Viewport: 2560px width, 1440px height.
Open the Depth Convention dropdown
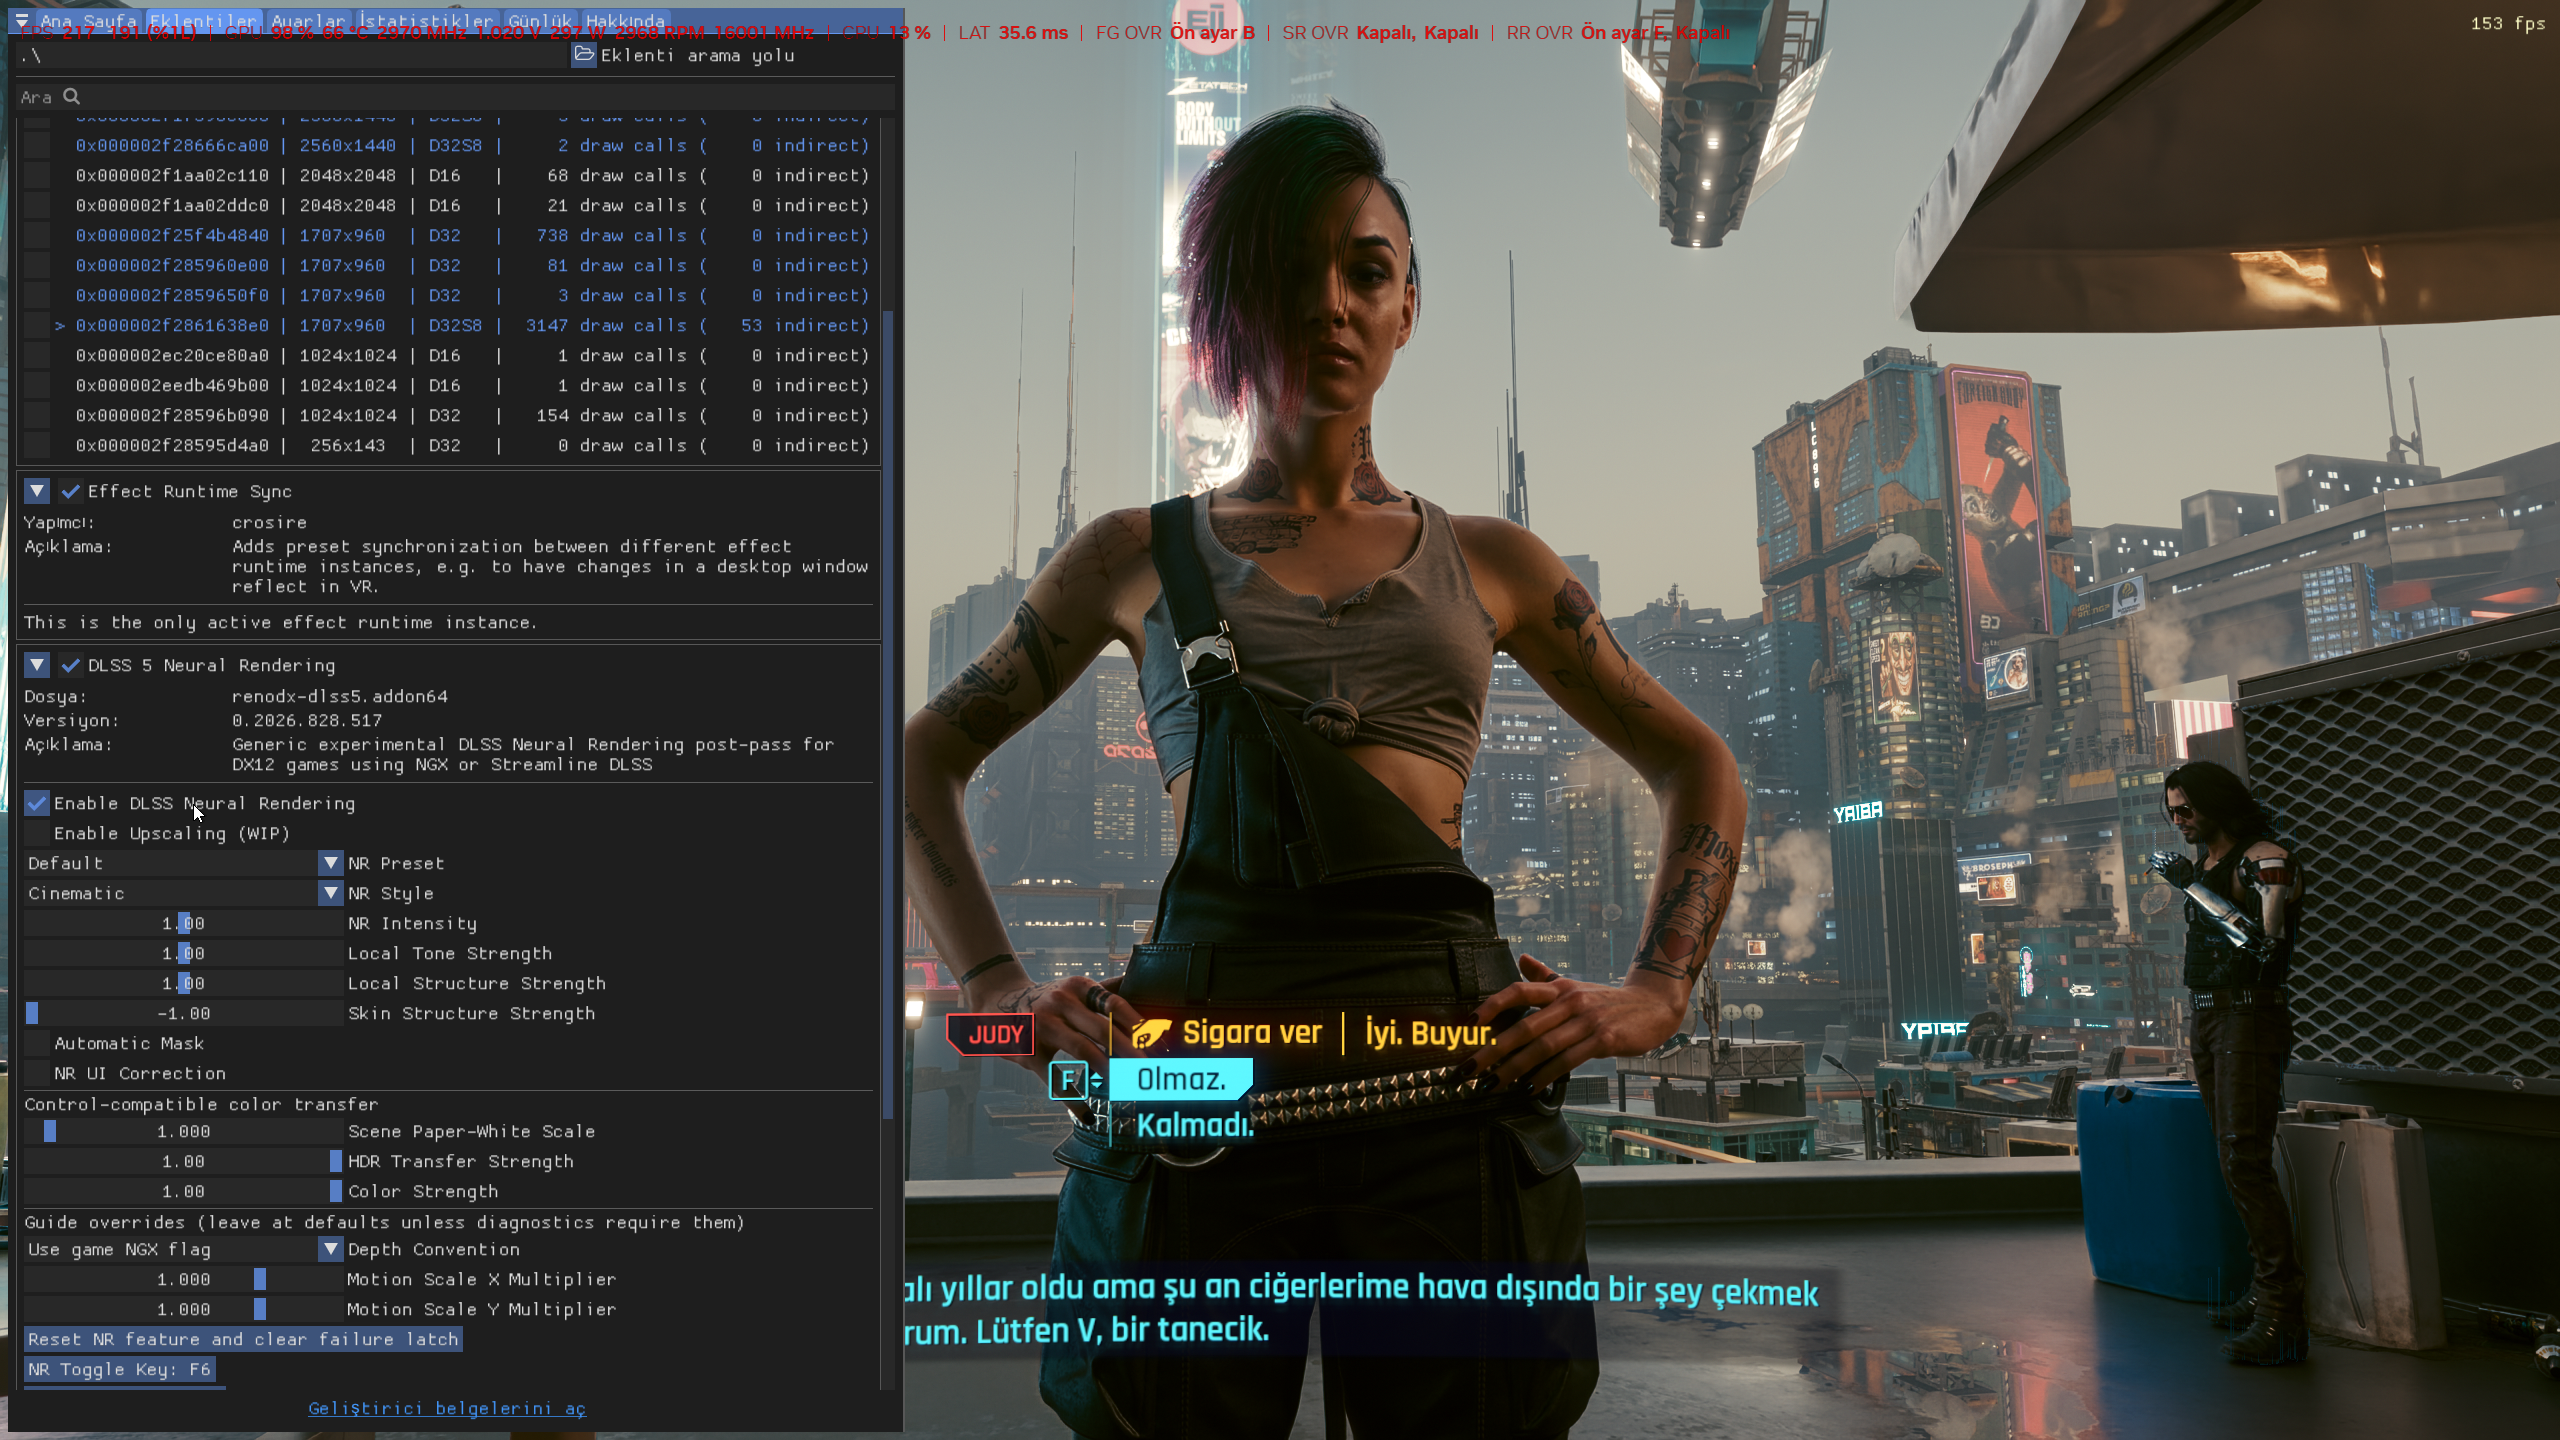[x=331, y=1249]
